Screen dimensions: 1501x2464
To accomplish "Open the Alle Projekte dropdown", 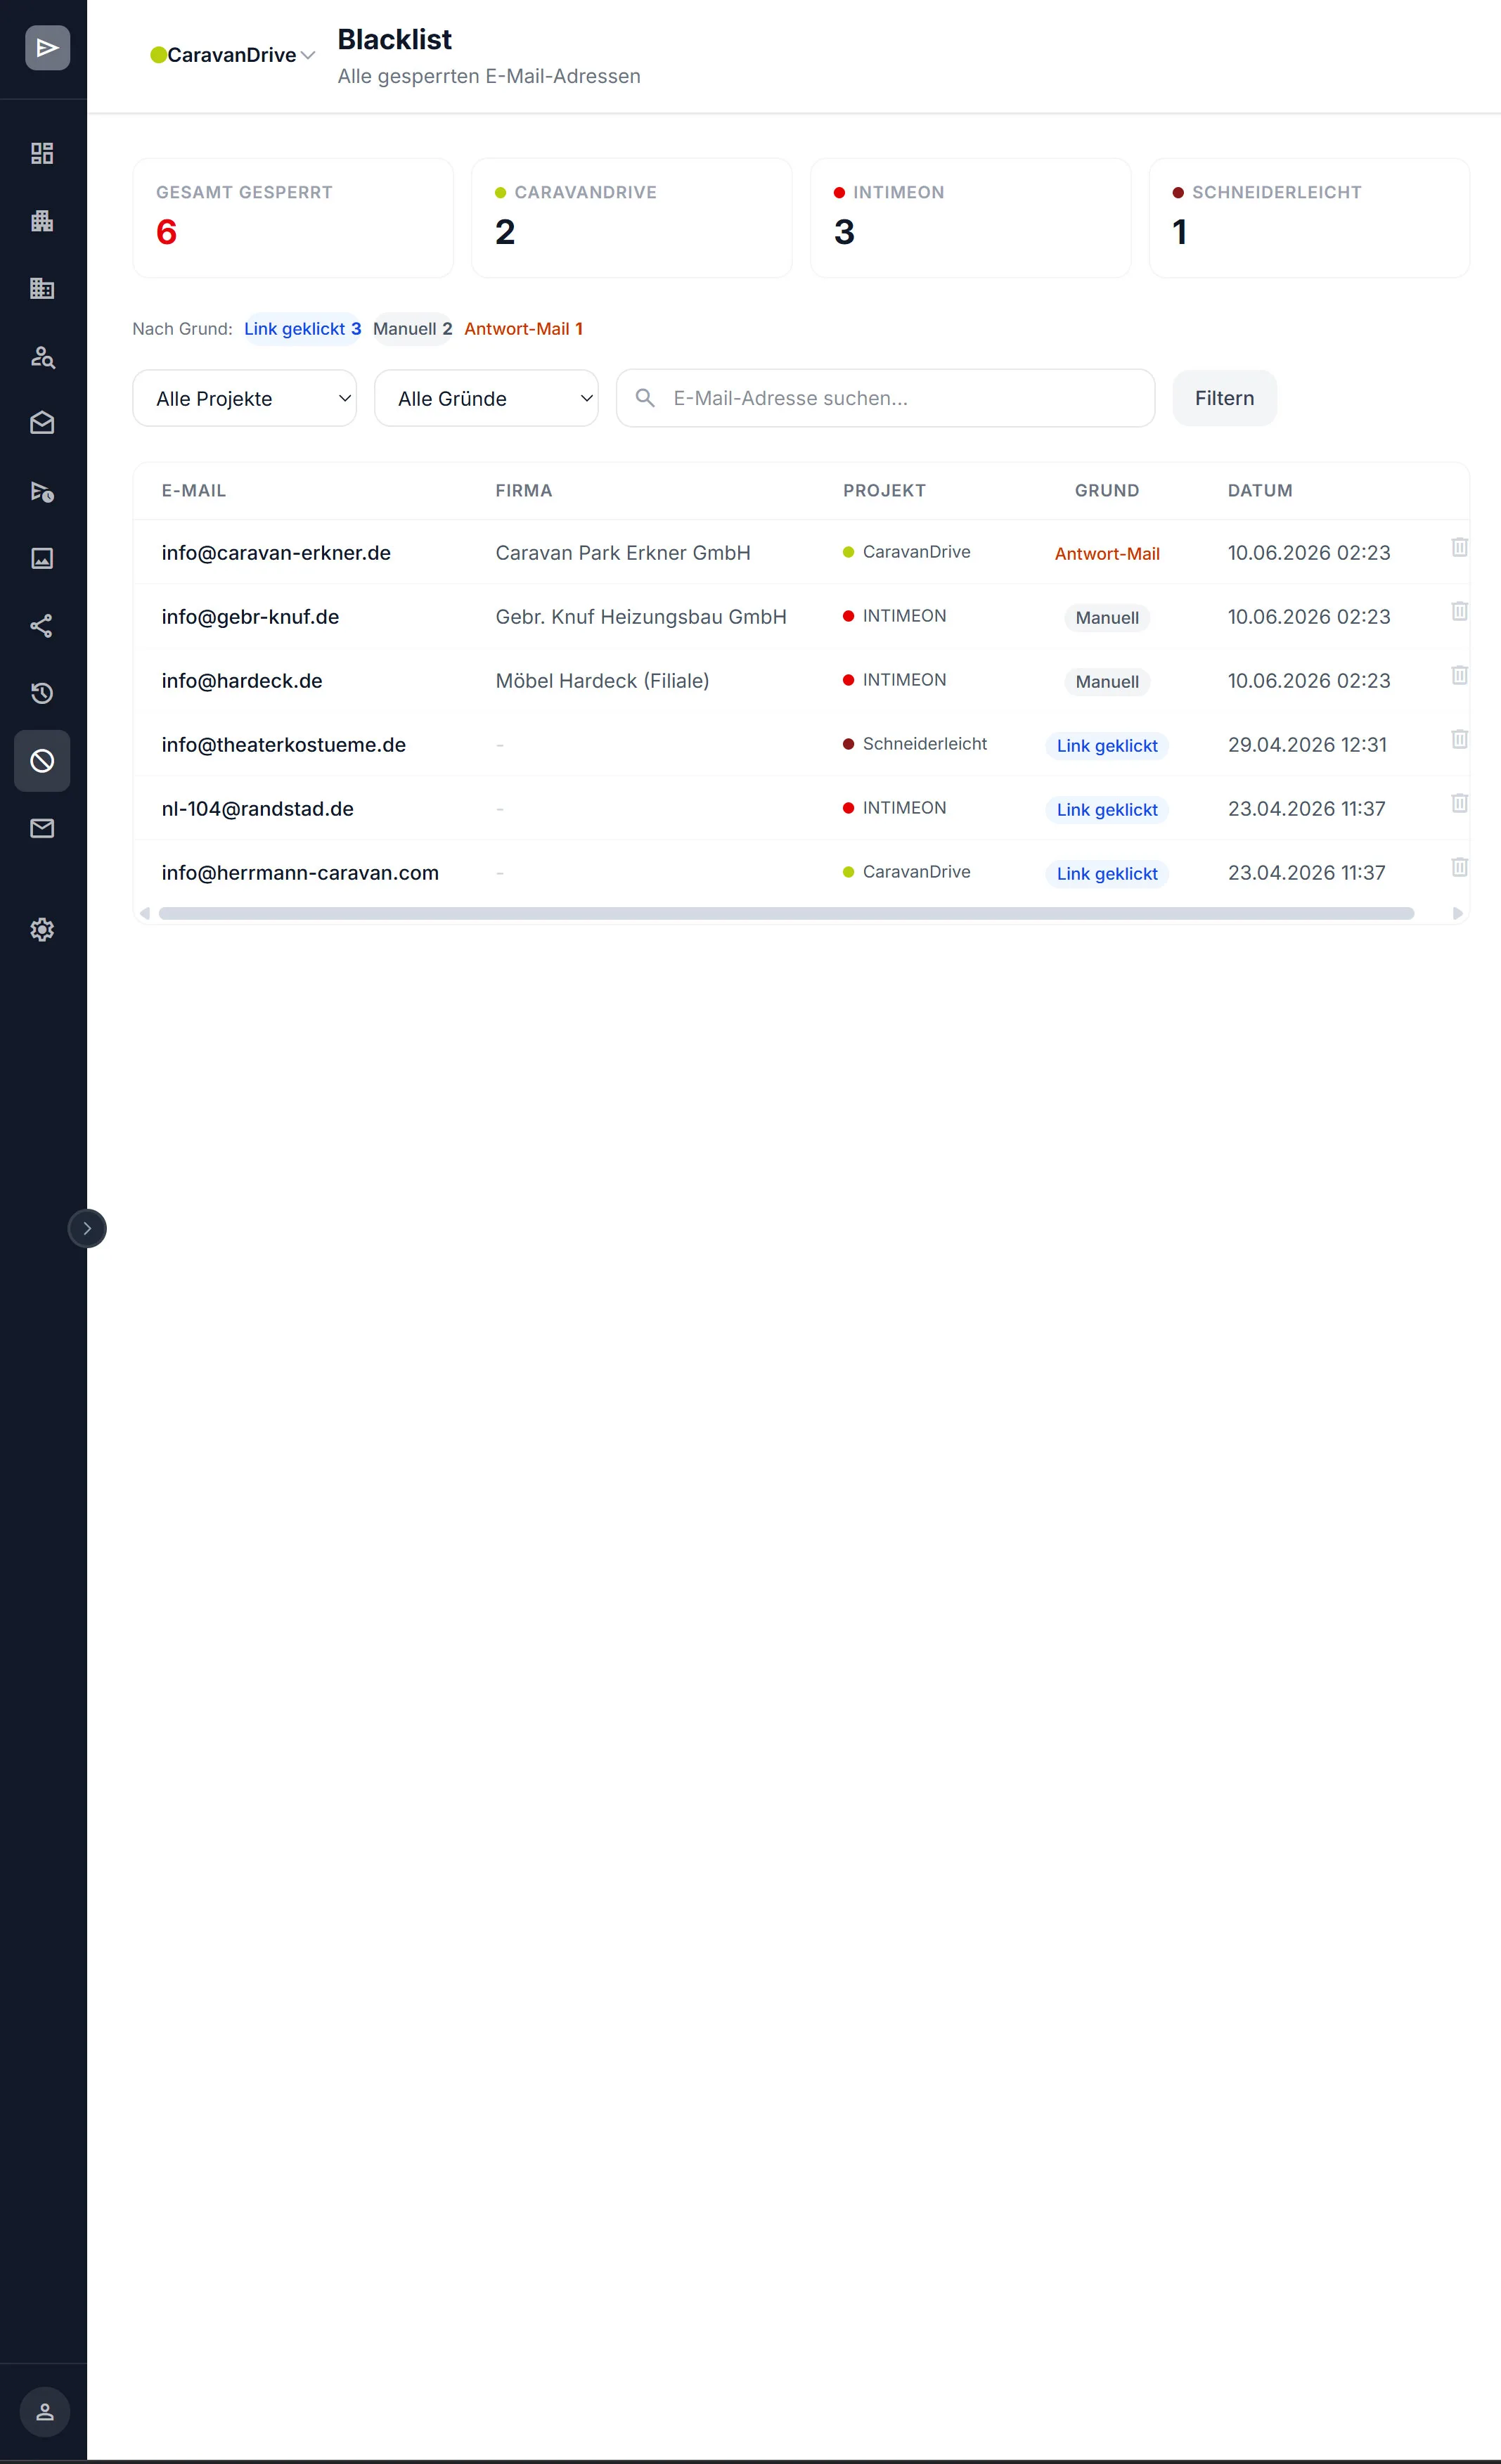I will pos(245,398).
